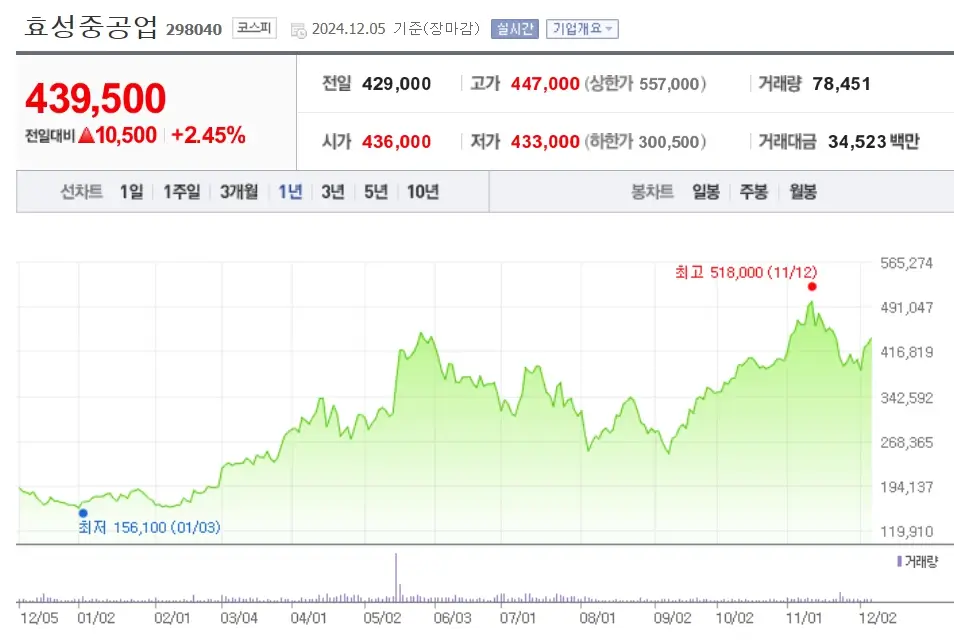Click the 고가 447,000 value
Image resolution: width=954 pixels, height=642 pixels.
545,84
